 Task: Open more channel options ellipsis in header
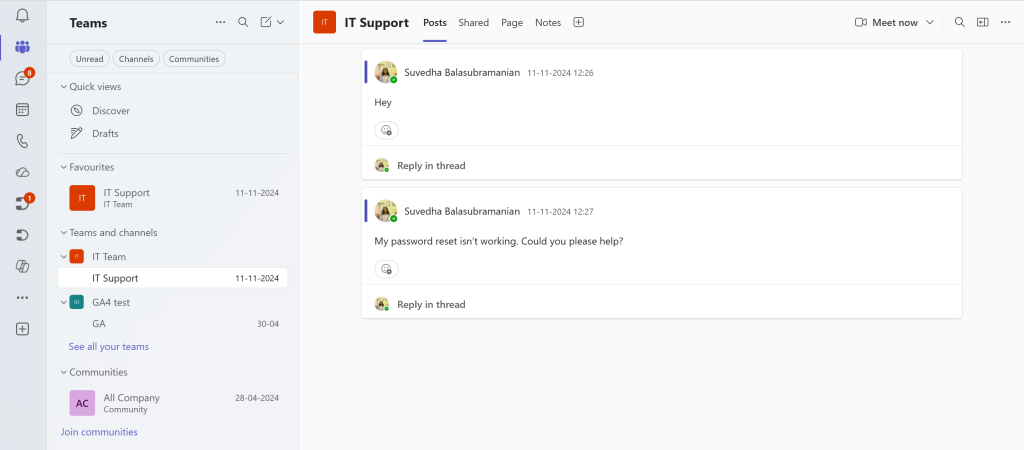coord(1005,22)
